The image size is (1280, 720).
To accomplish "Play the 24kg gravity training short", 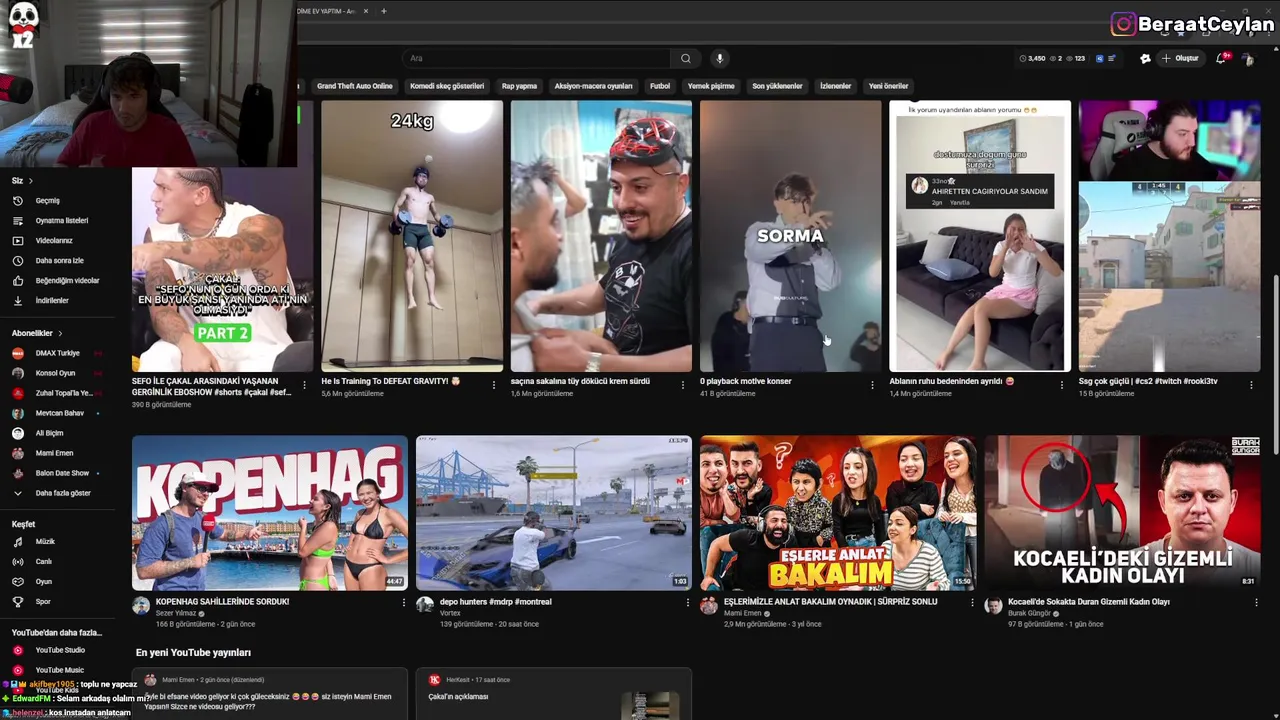I will coord(412,236).
